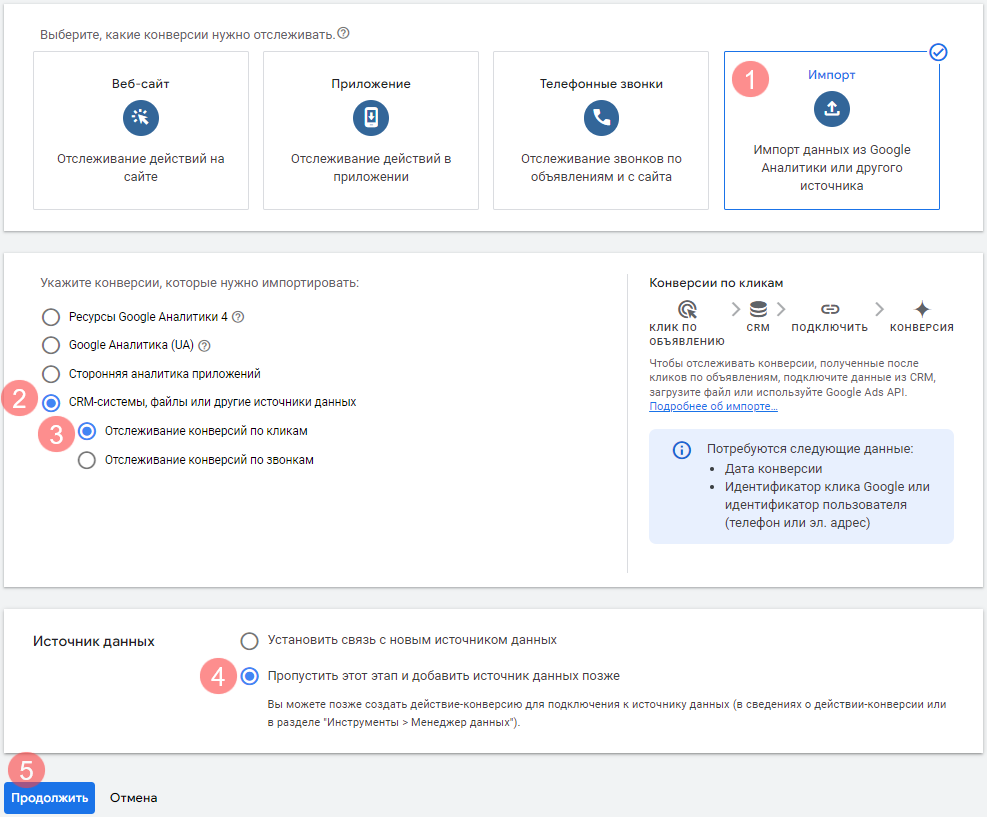This screenshot has height=817, width=987.
Task: Select Сторонняя аналитика приложений radio button
Action: pos(51,374)
